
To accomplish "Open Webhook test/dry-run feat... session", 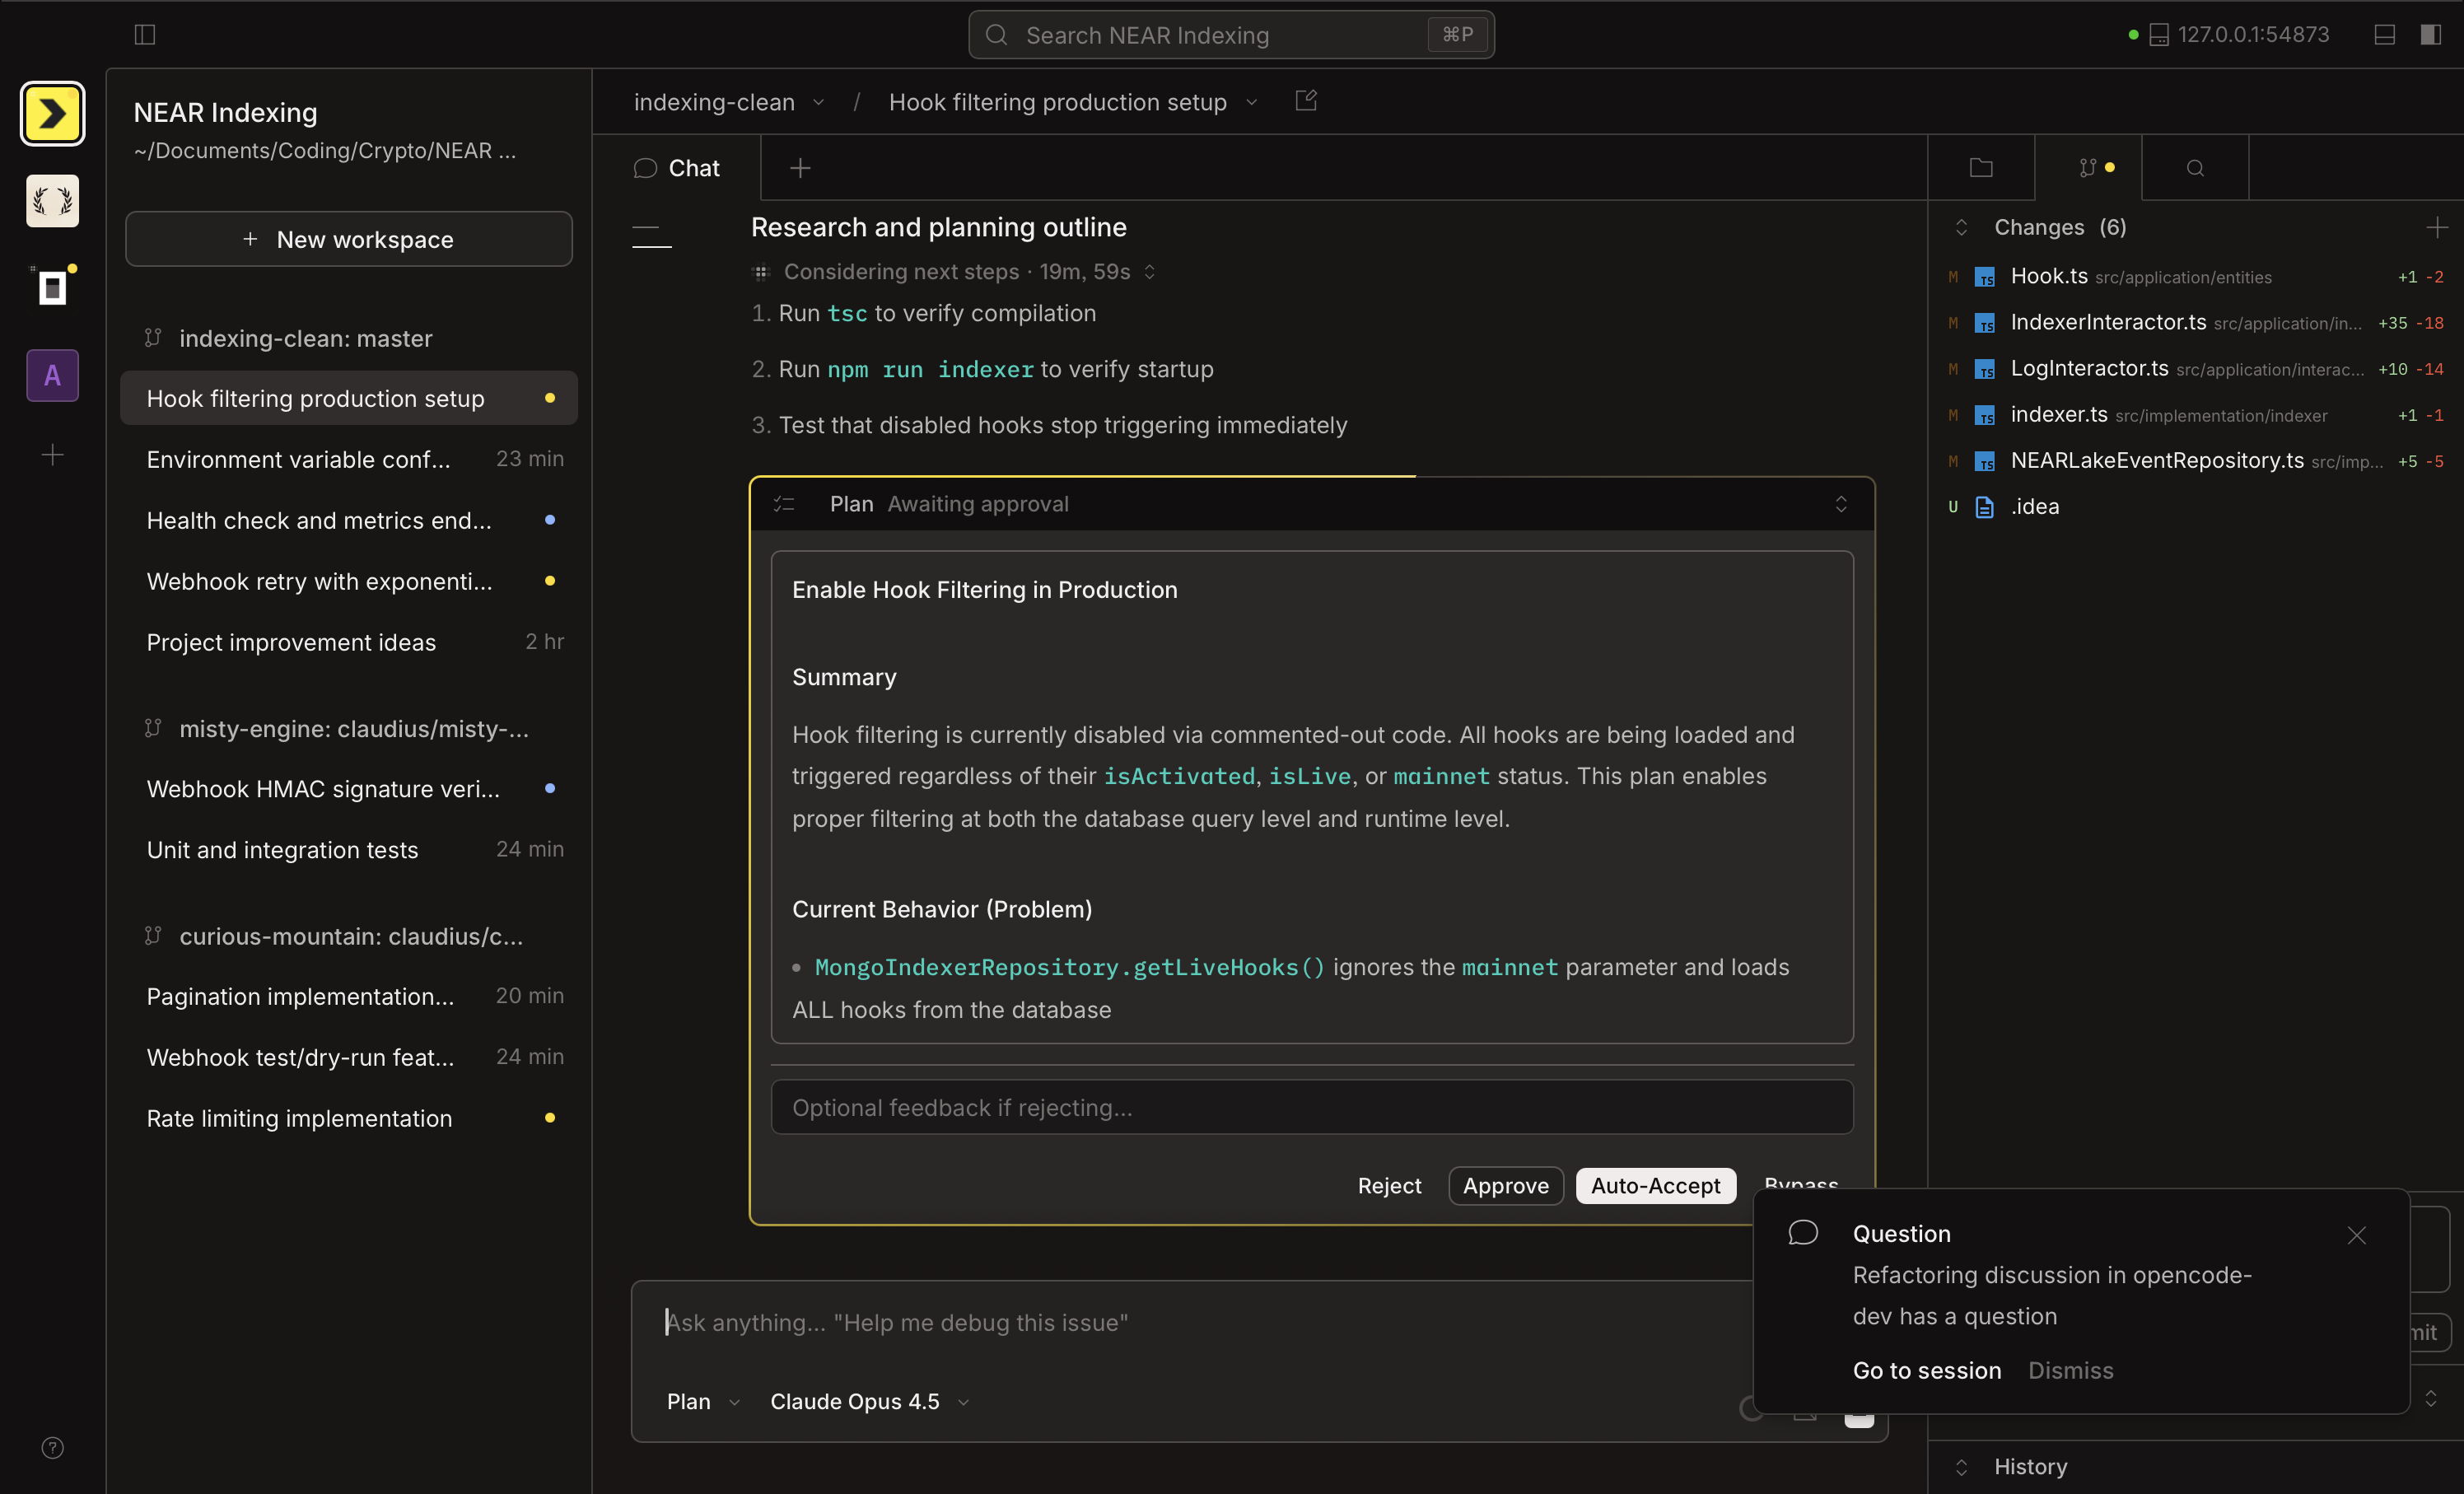I will point(349,1057).
